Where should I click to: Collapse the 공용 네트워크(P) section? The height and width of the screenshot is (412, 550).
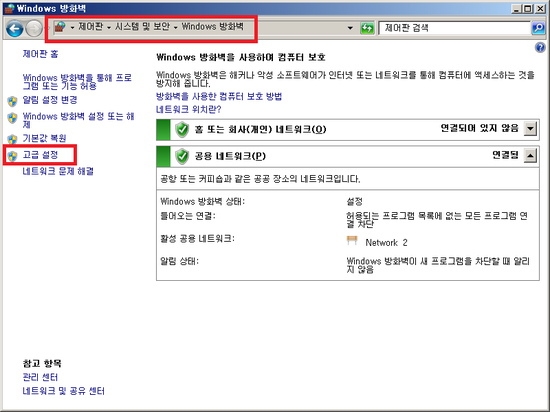point(530,155)
